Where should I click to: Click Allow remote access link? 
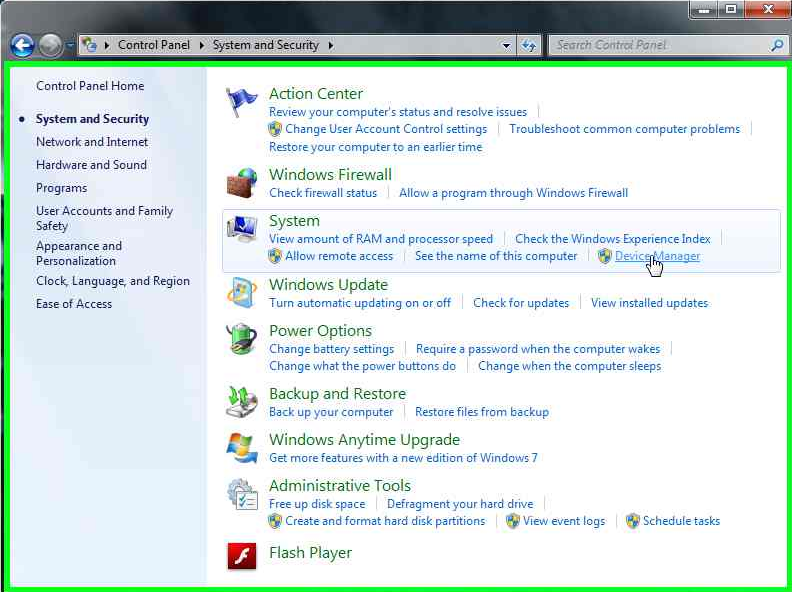click(339, 256)
